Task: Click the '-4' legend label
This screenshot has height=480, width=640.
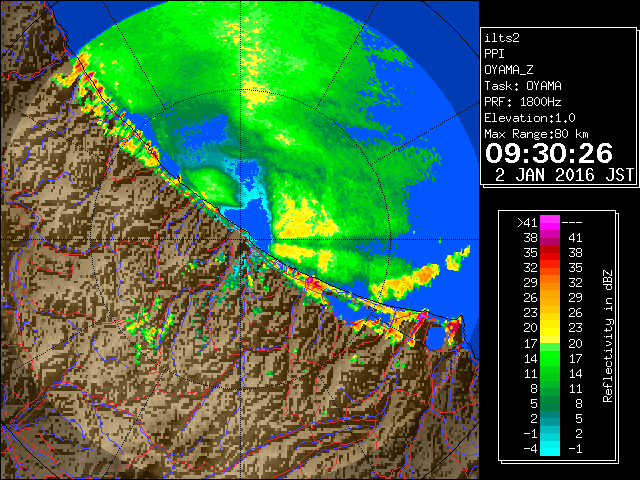Action: [x=530, y=449]
